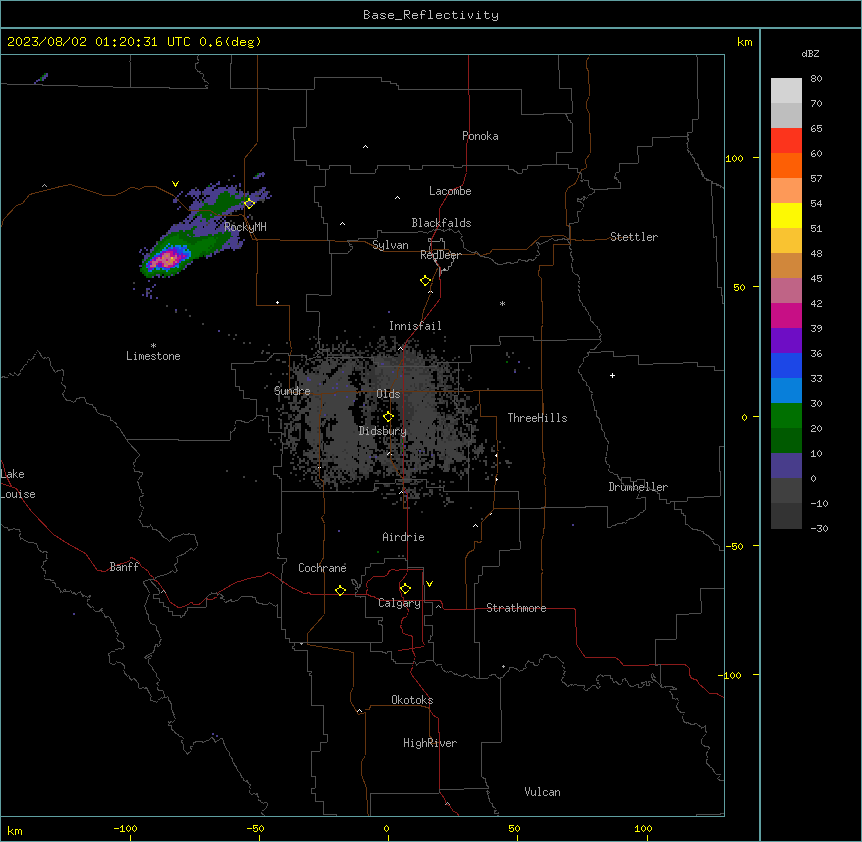Select the red 60-65 dBZ legend swatch
This screenshot has width=862, height=842.
(x=786, y=140)
